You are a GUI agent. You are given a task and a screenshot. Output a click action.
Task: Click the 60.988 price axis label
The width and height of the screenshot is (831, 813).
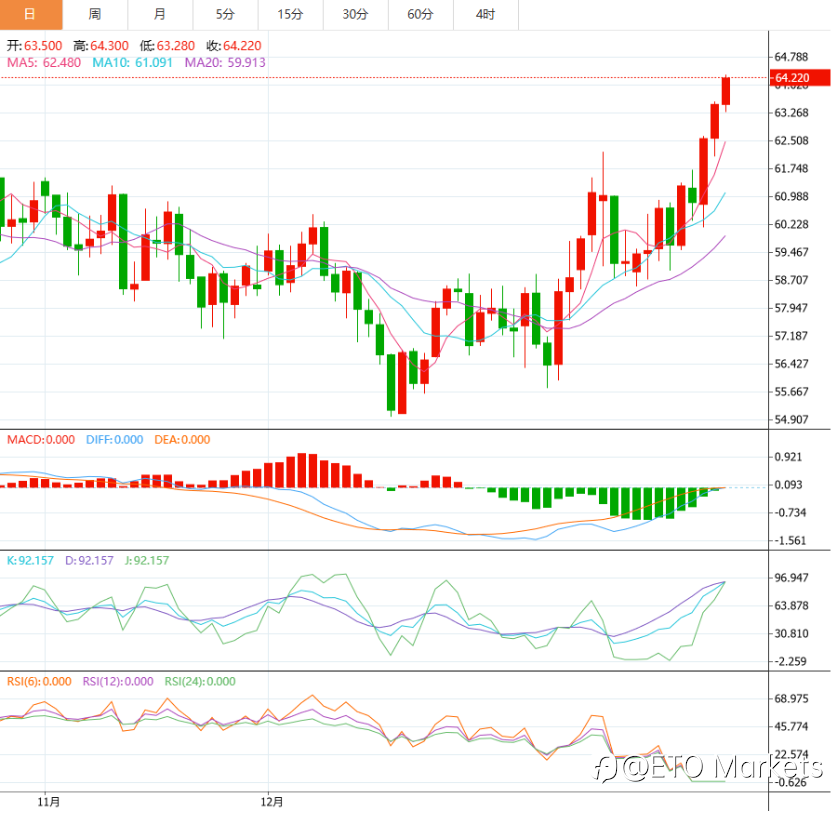(791, 197)
